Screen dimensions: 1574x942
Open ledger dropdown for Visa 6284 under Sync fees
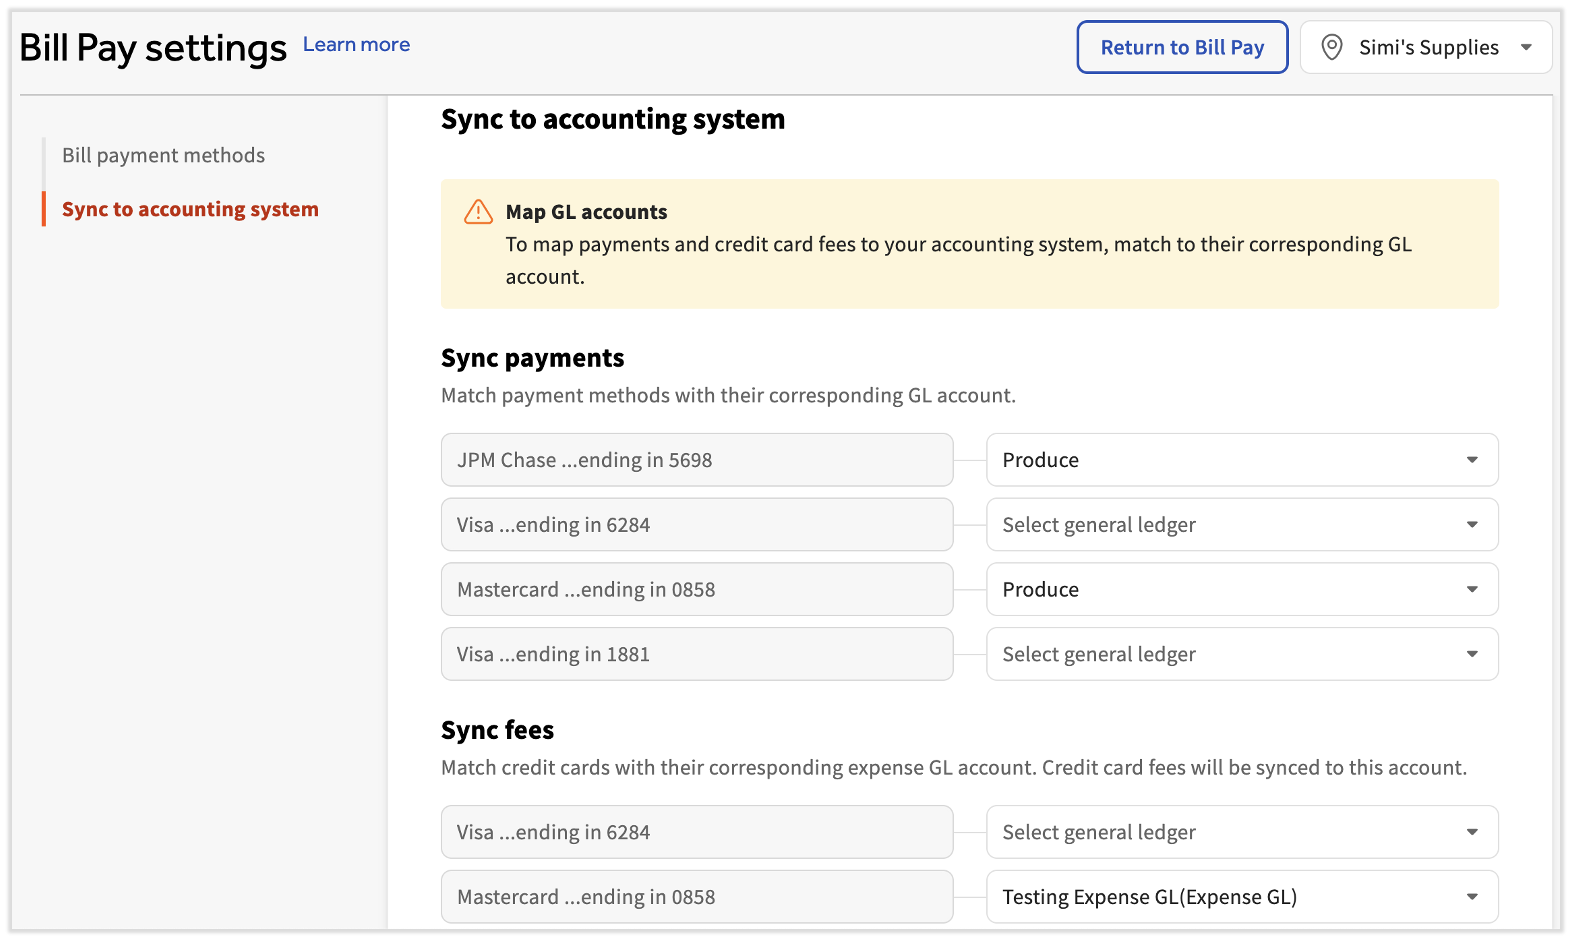pos(1241,832)
